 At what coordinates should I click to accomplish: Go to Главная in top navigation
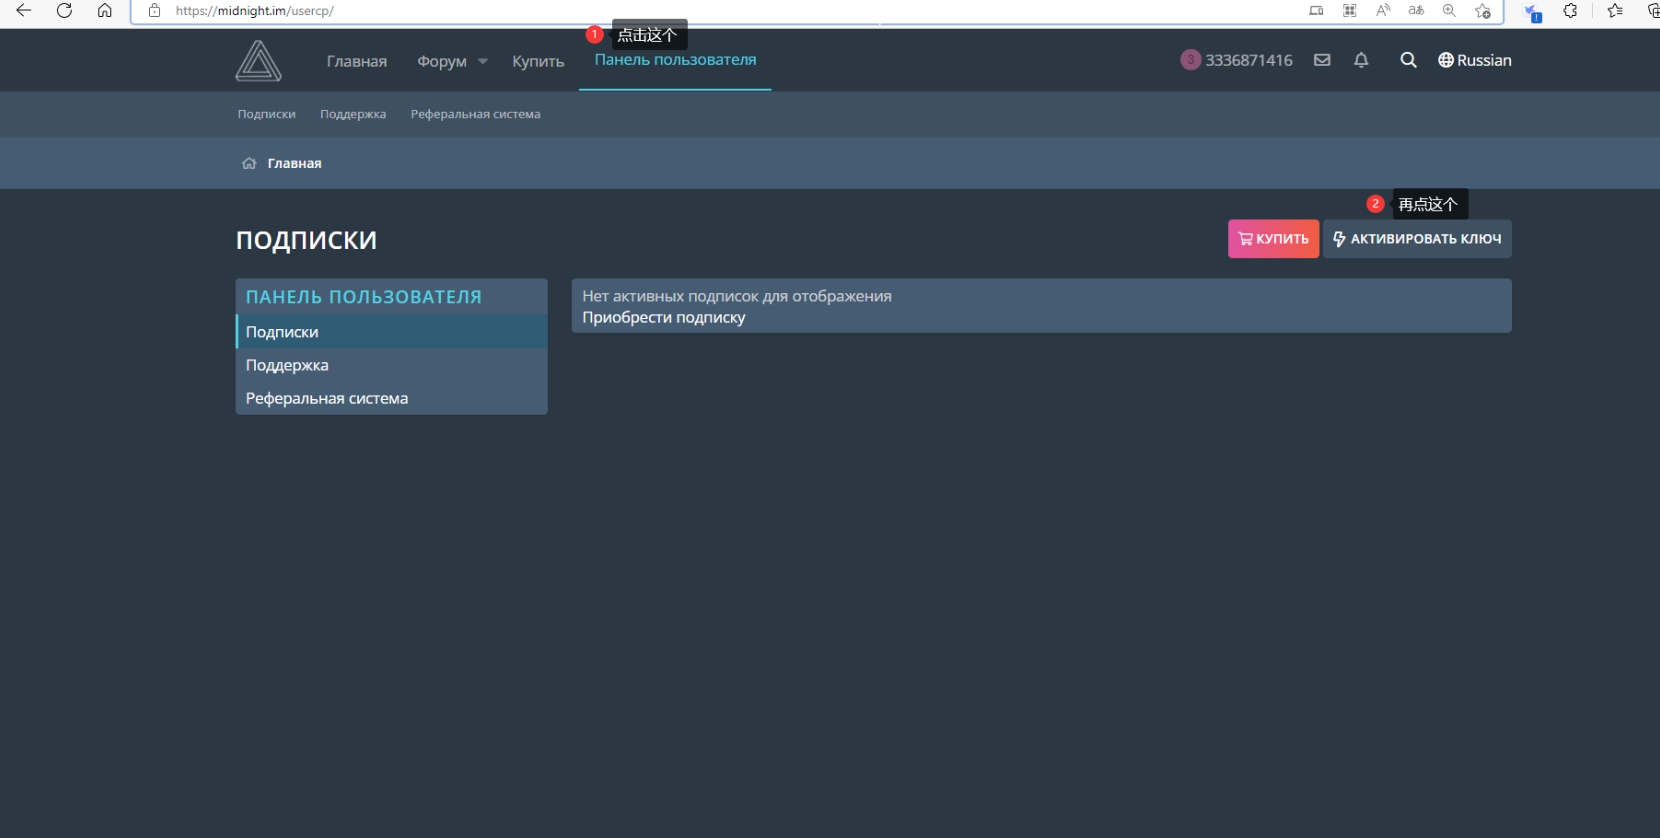[x=356, y=61]
